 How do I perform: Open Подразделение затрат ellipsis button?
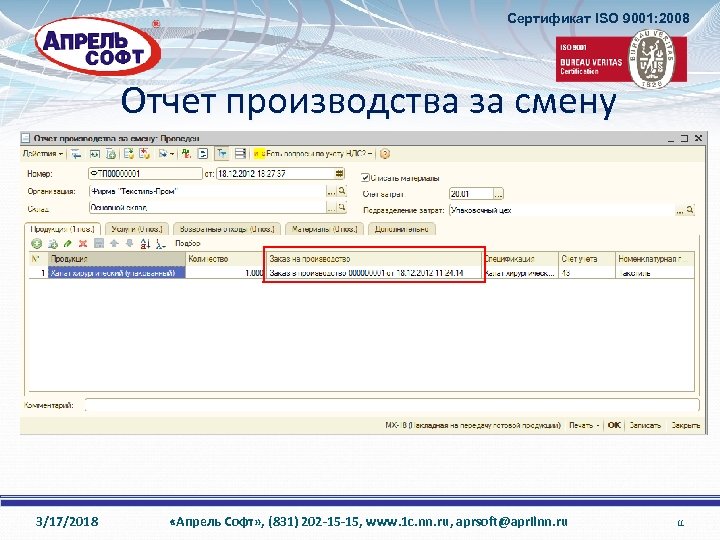[x=680, y=211]
